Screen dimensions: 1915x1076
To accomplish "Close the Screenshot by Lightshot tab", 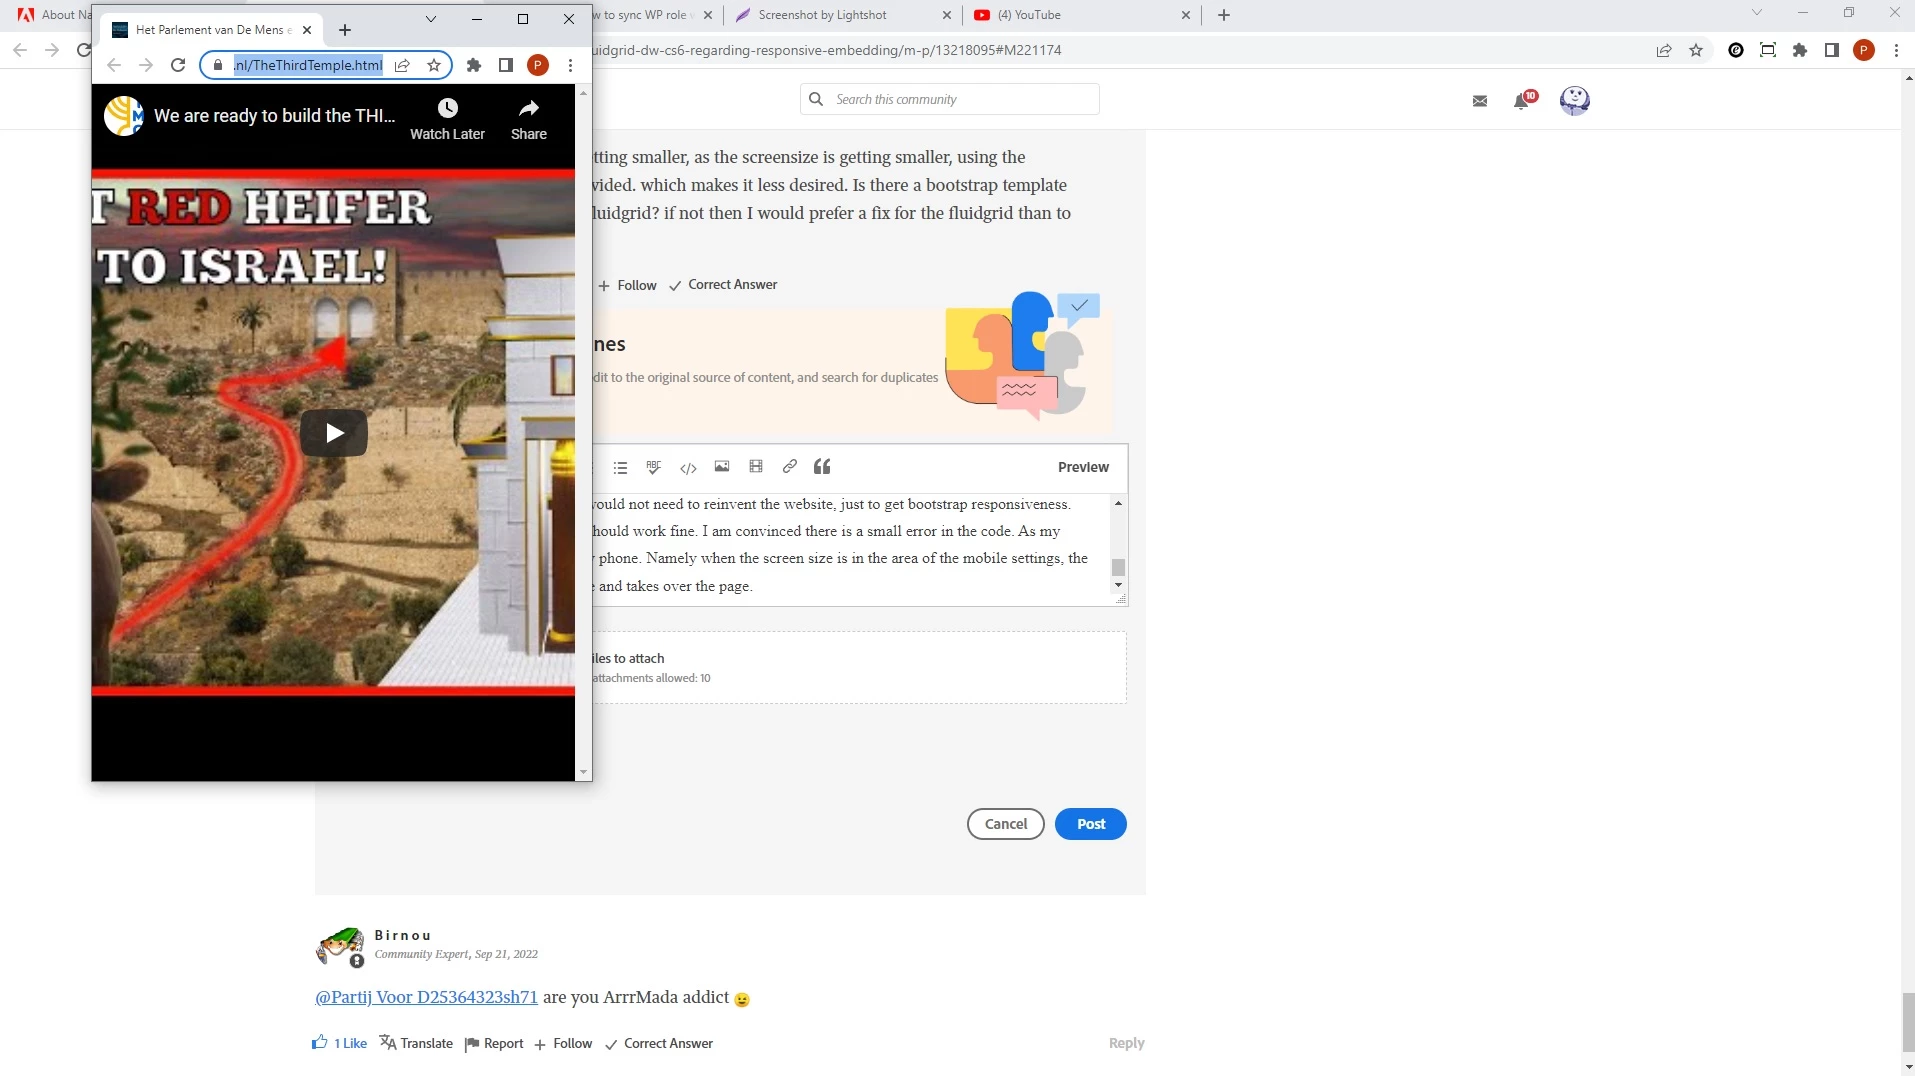I will pos(947,15).
